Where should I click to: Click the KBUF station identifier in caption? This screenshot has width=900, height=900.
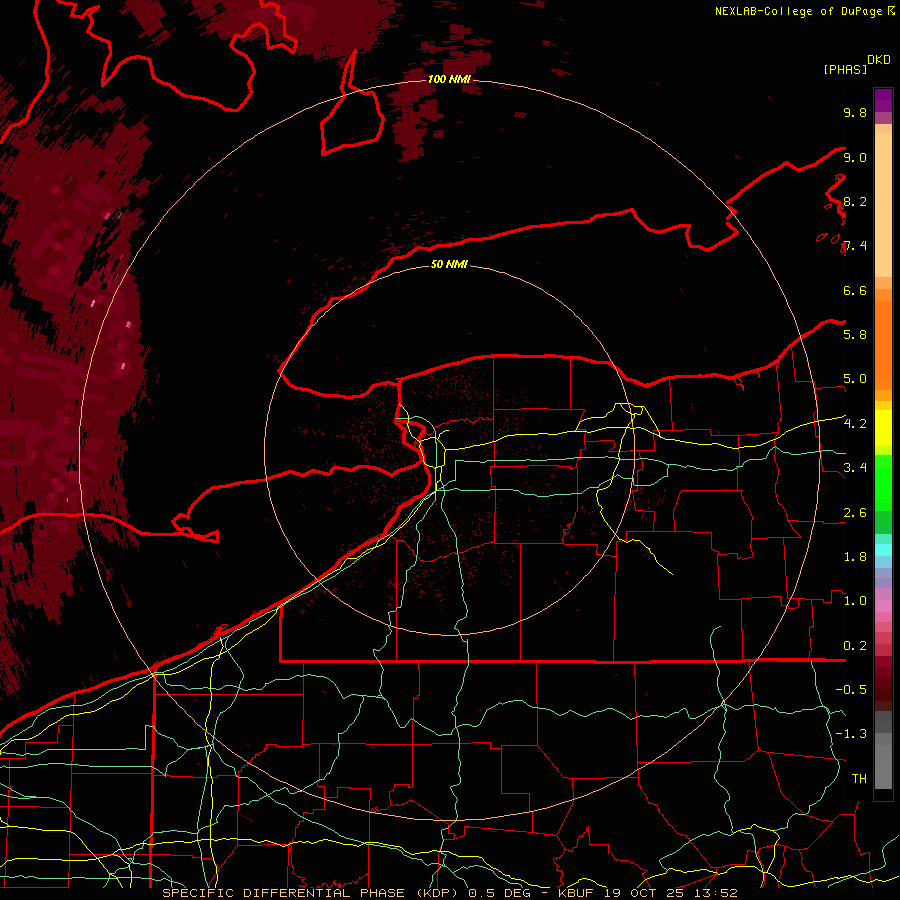[575, 893]
